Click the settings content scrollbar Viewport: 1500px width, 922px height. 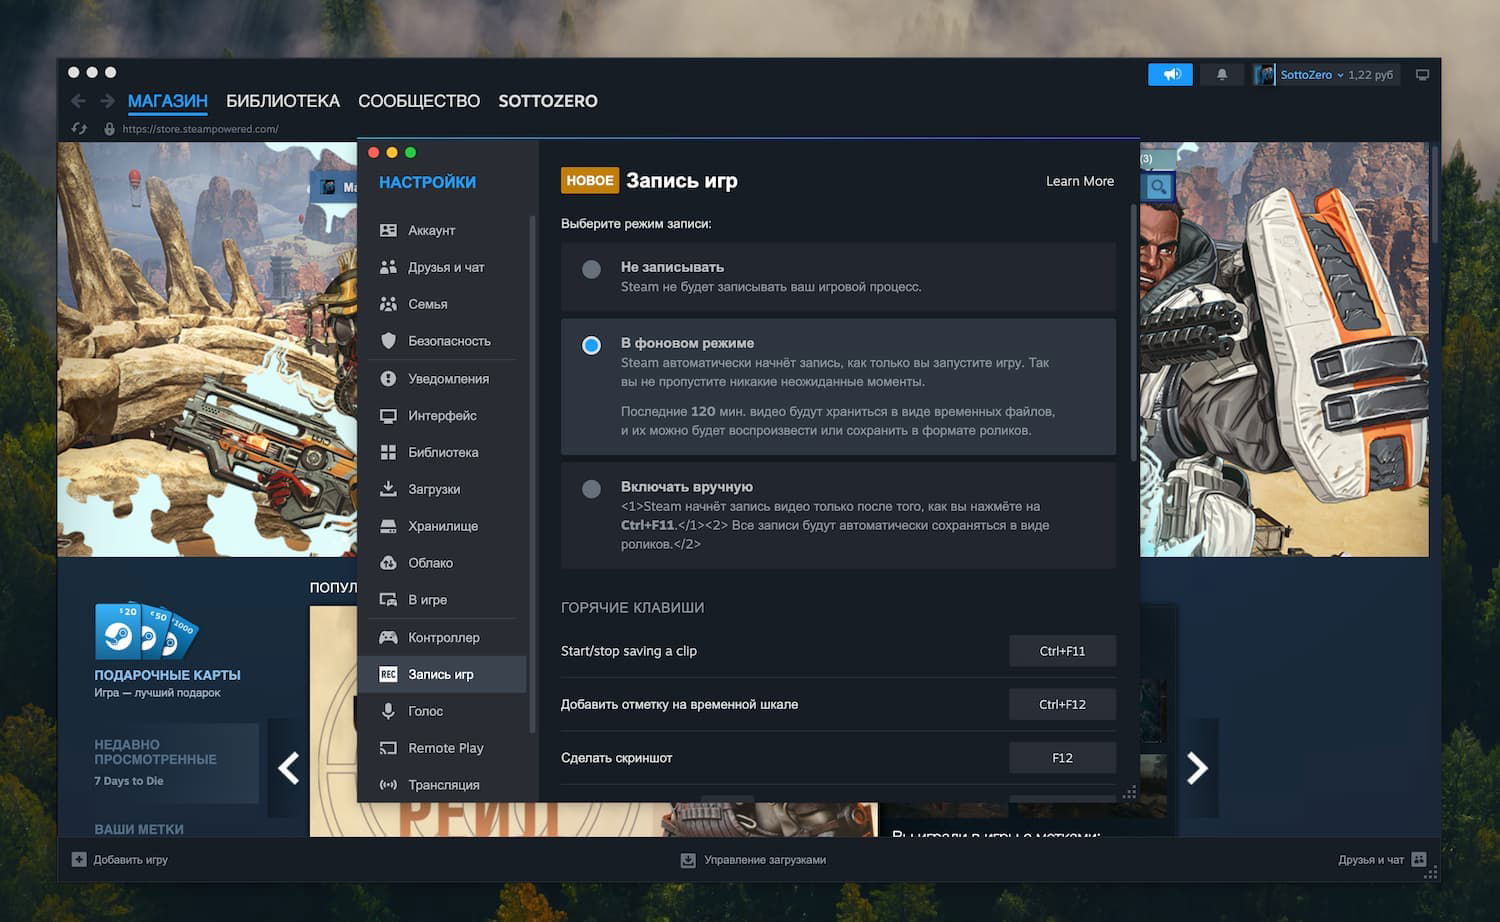pos(1133,330)
